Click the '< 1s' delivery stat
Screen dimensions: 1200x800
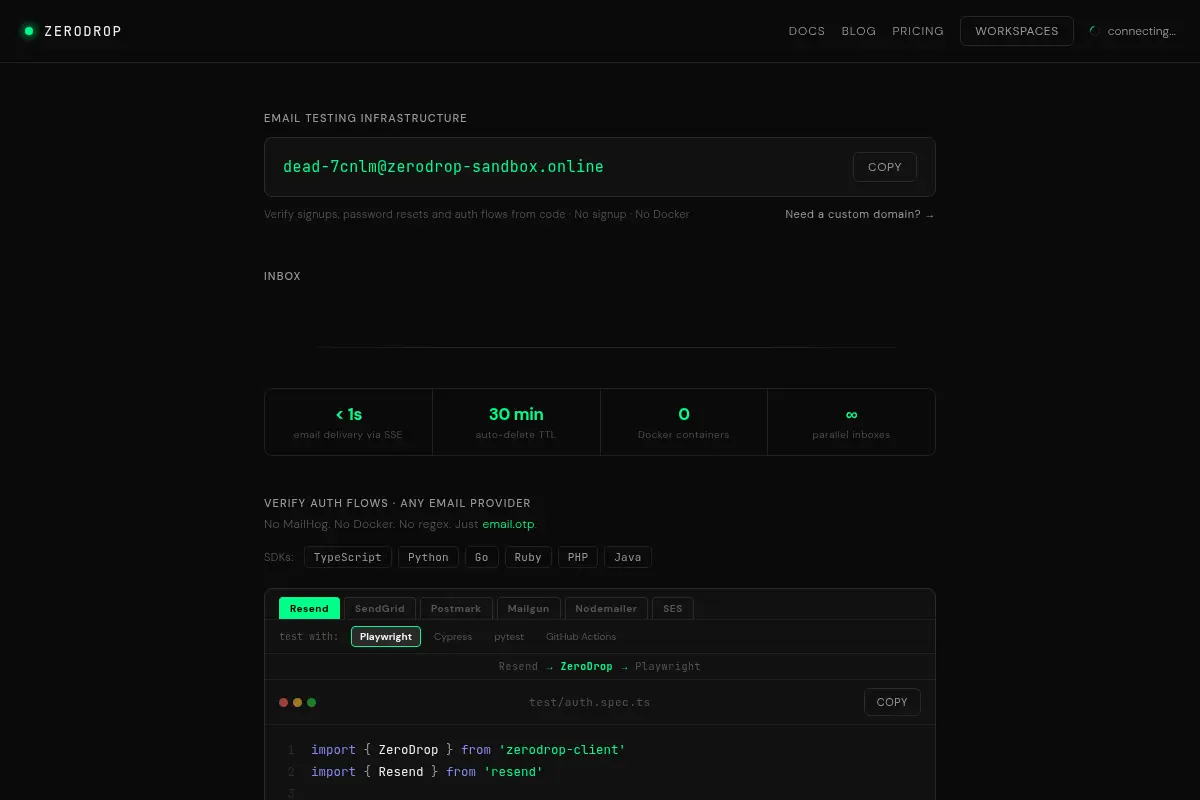[x=348, y=422]
